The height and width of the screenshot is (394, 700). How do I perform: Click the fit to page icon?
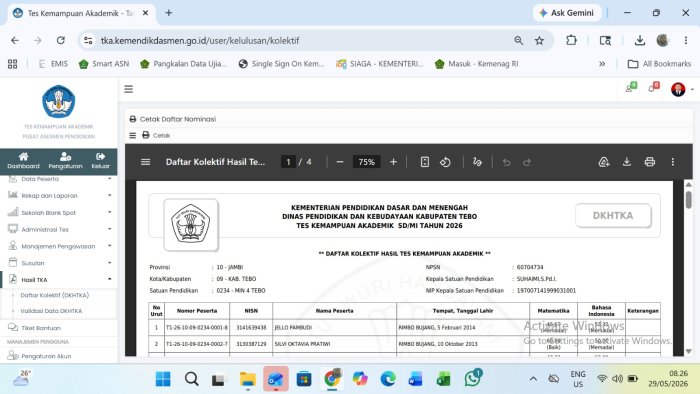(425, 162)
